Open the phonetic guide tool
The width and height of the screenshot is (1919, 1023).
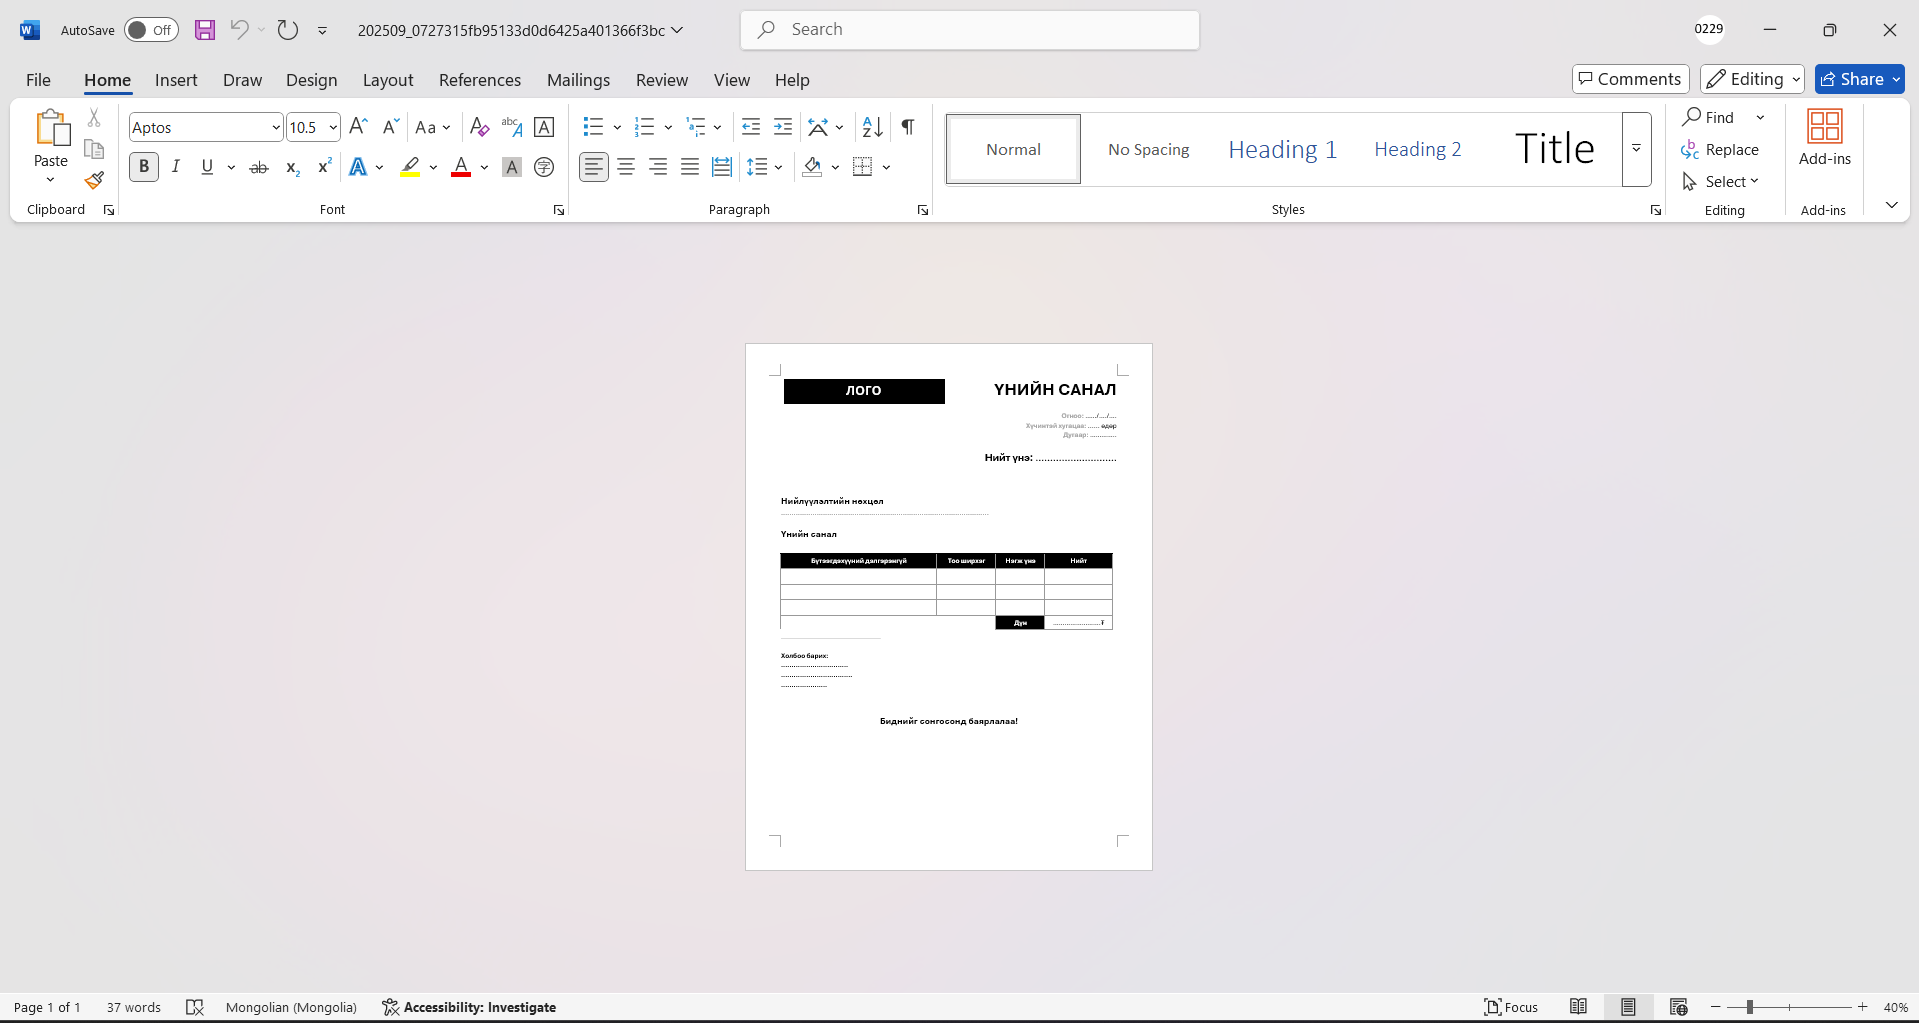tap(511, 127)
